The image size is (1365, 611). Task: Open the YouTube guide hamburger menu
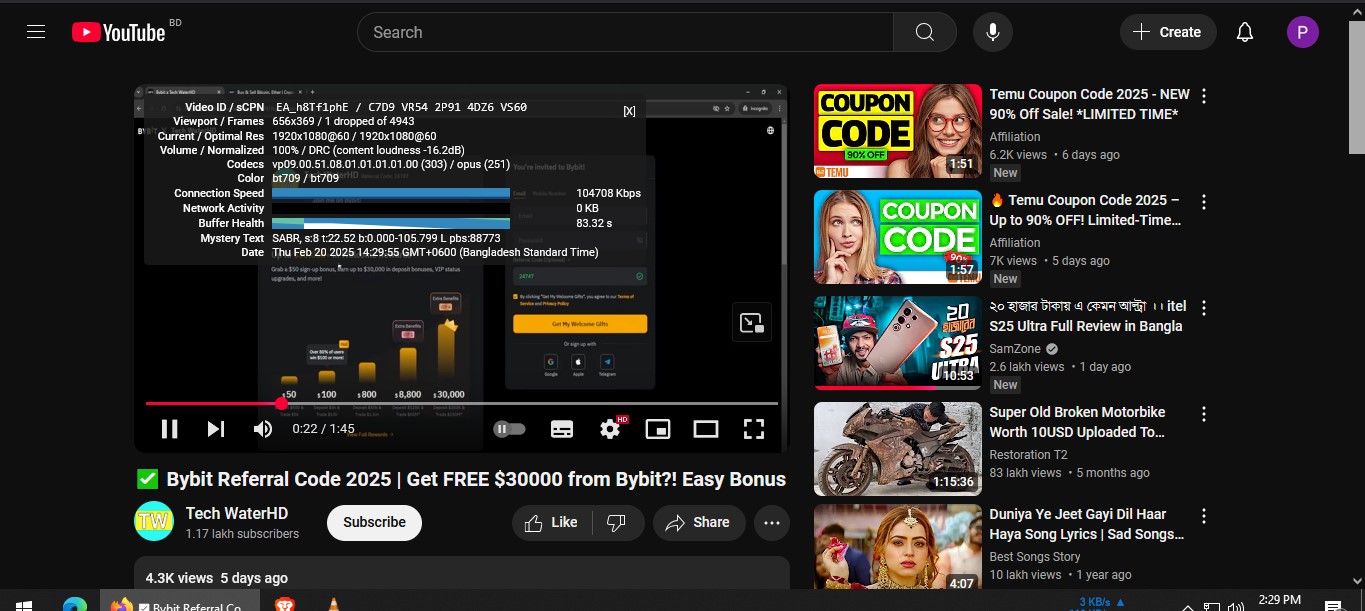[x=36, y=32]
